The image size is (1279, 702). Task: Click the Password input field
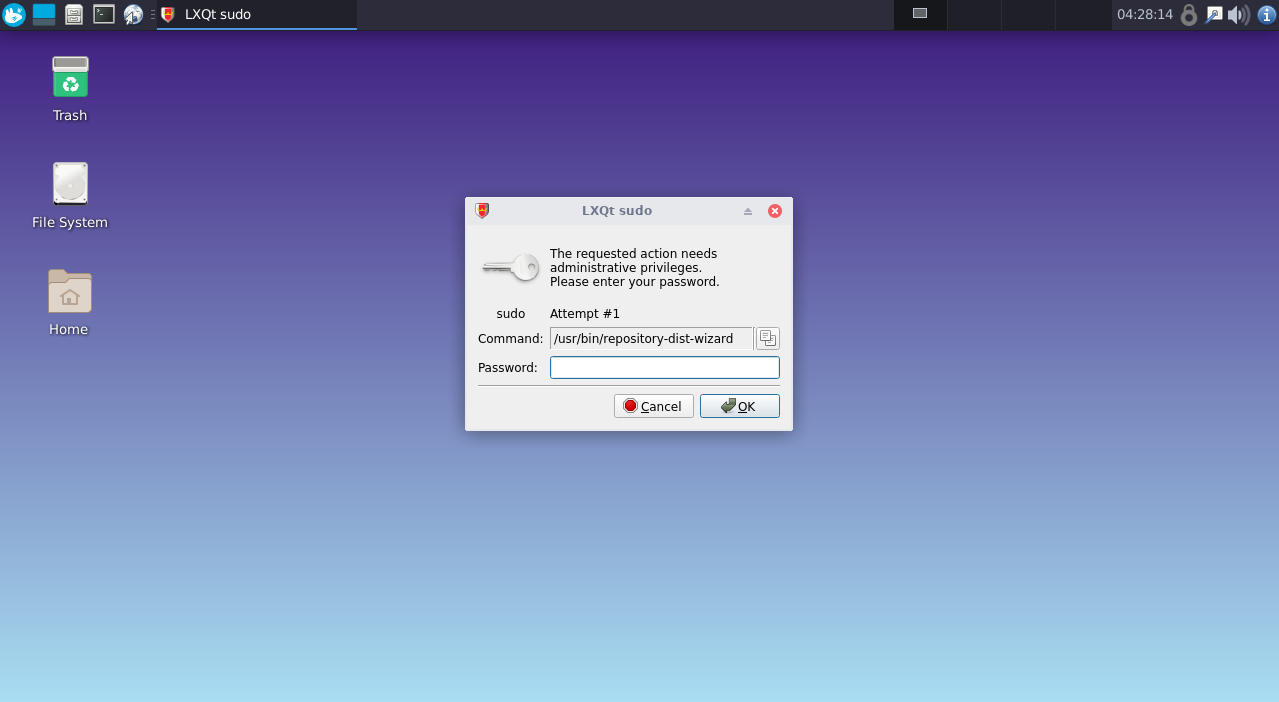tap(664, 368)
